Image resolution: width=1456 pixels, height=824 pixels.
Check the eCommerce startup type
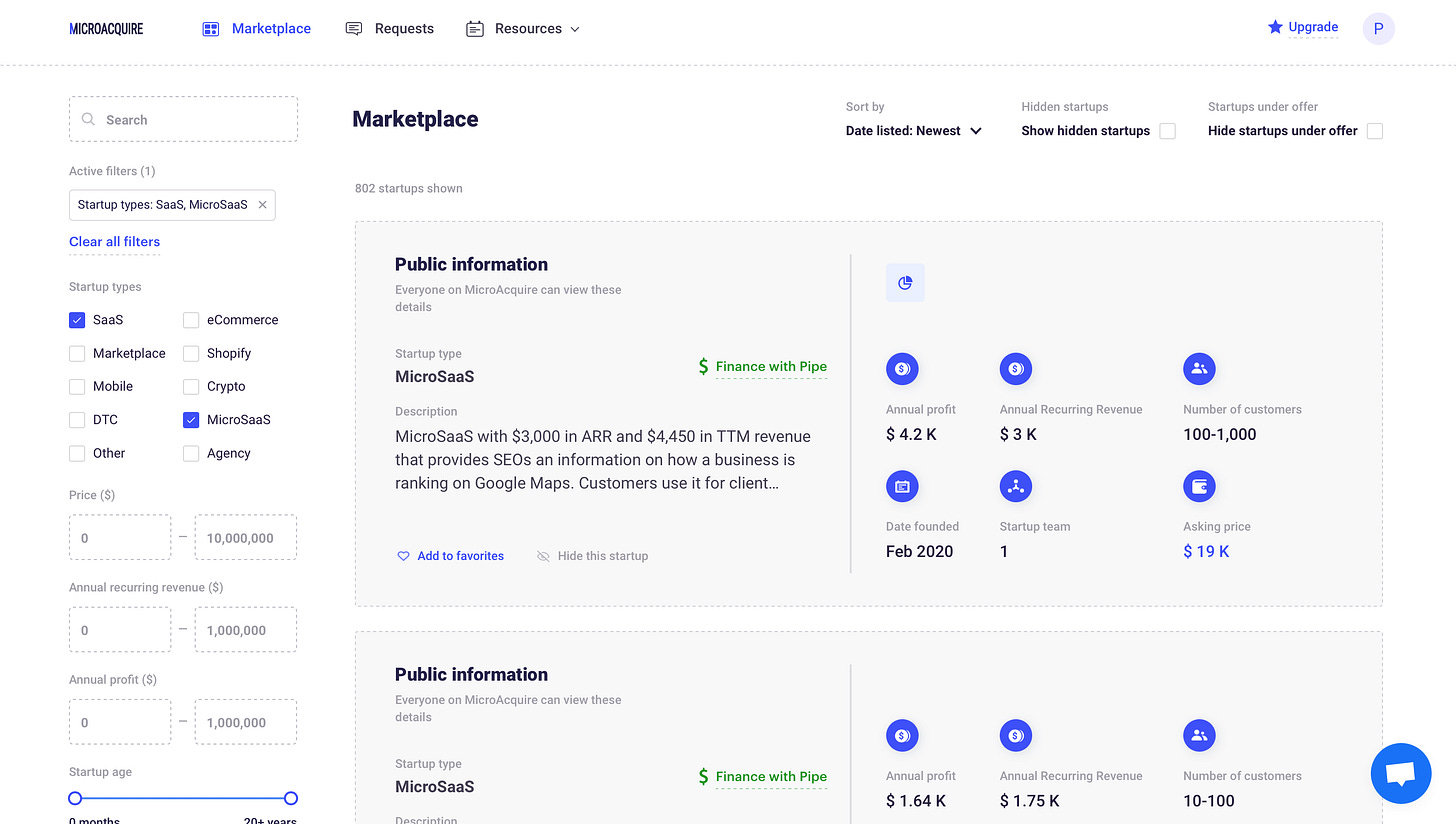click(x=191, y=320)
